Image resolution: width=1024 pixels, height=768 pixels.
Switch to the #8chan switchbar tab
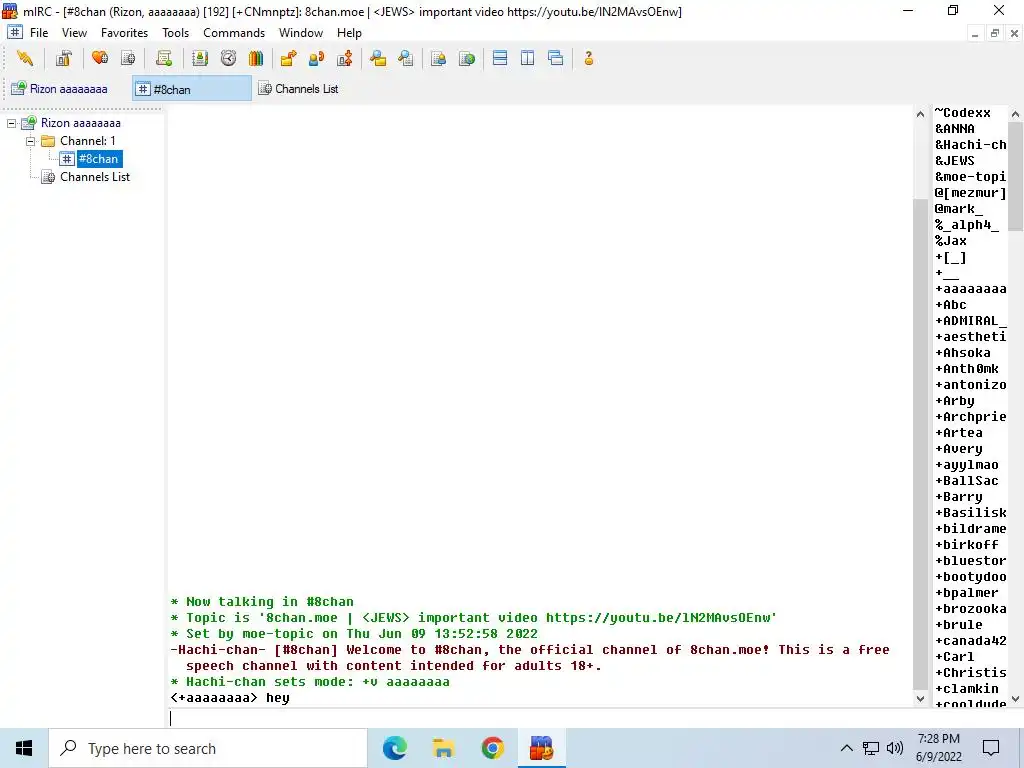[x=192, y=88]
